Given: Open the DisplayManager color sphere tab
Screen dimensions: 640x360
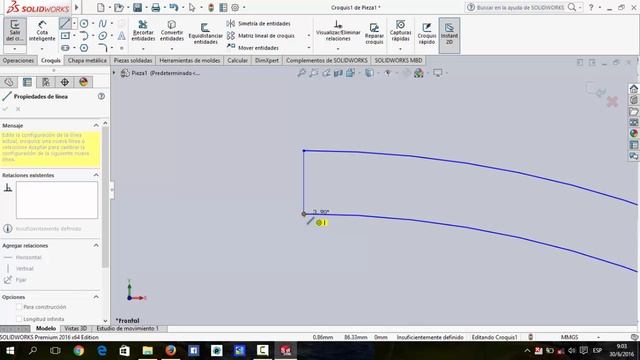Looking at the screenshot, I should point(83,82).
